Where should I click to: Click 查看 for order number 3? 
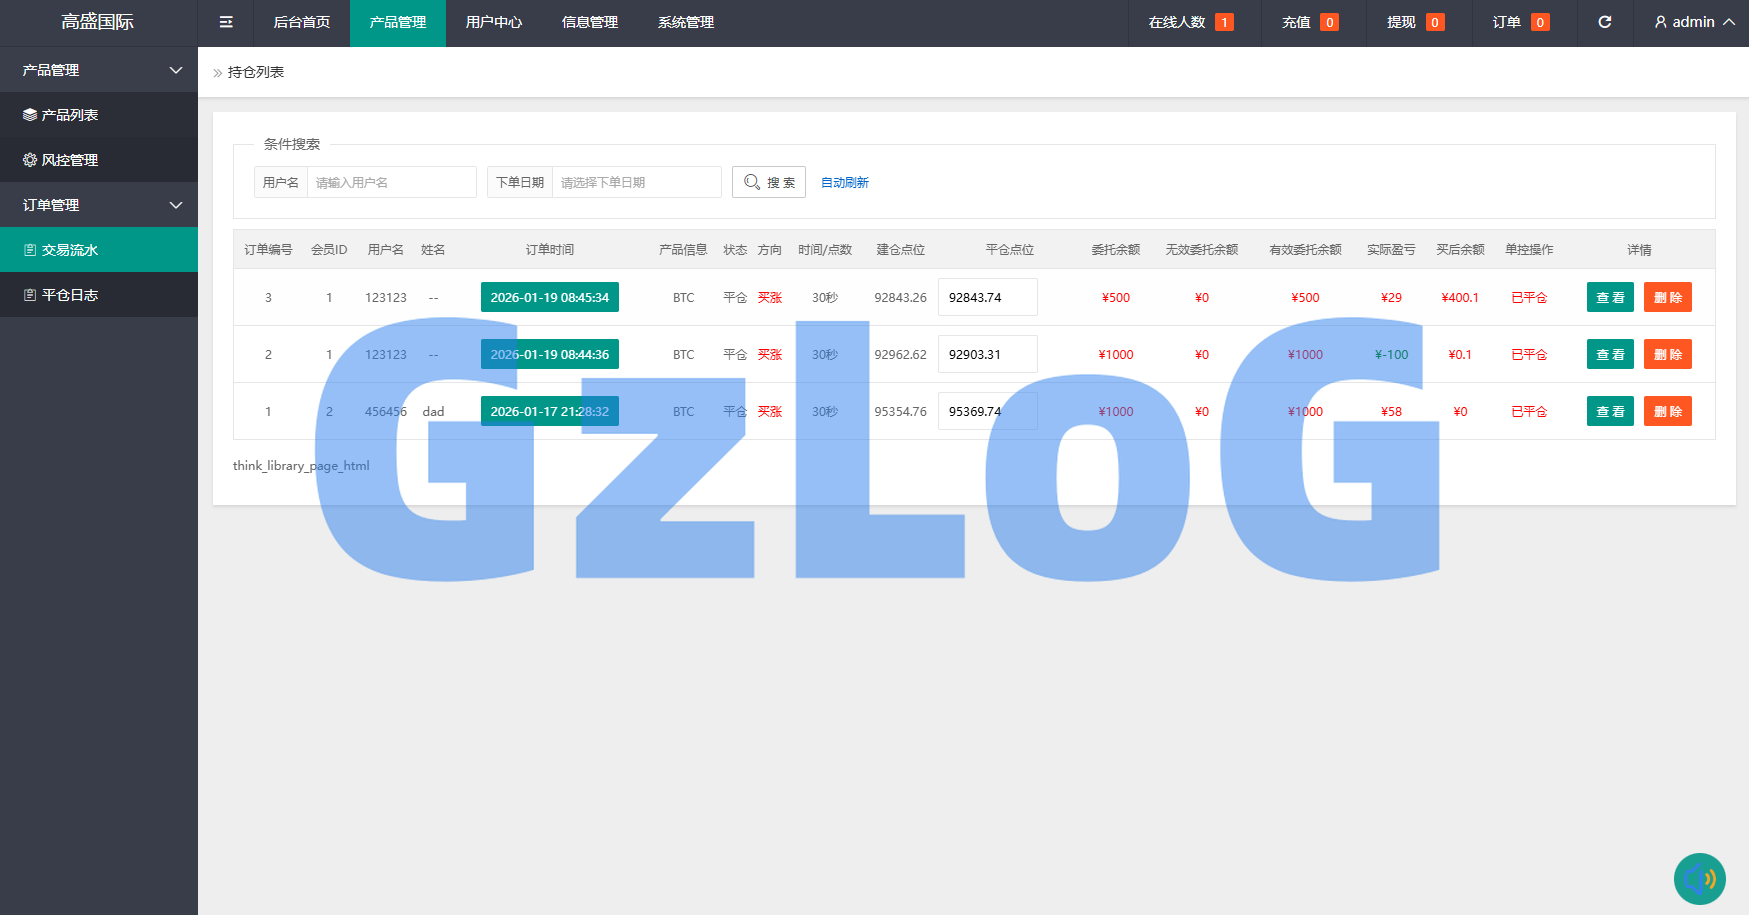[1609, 297]
